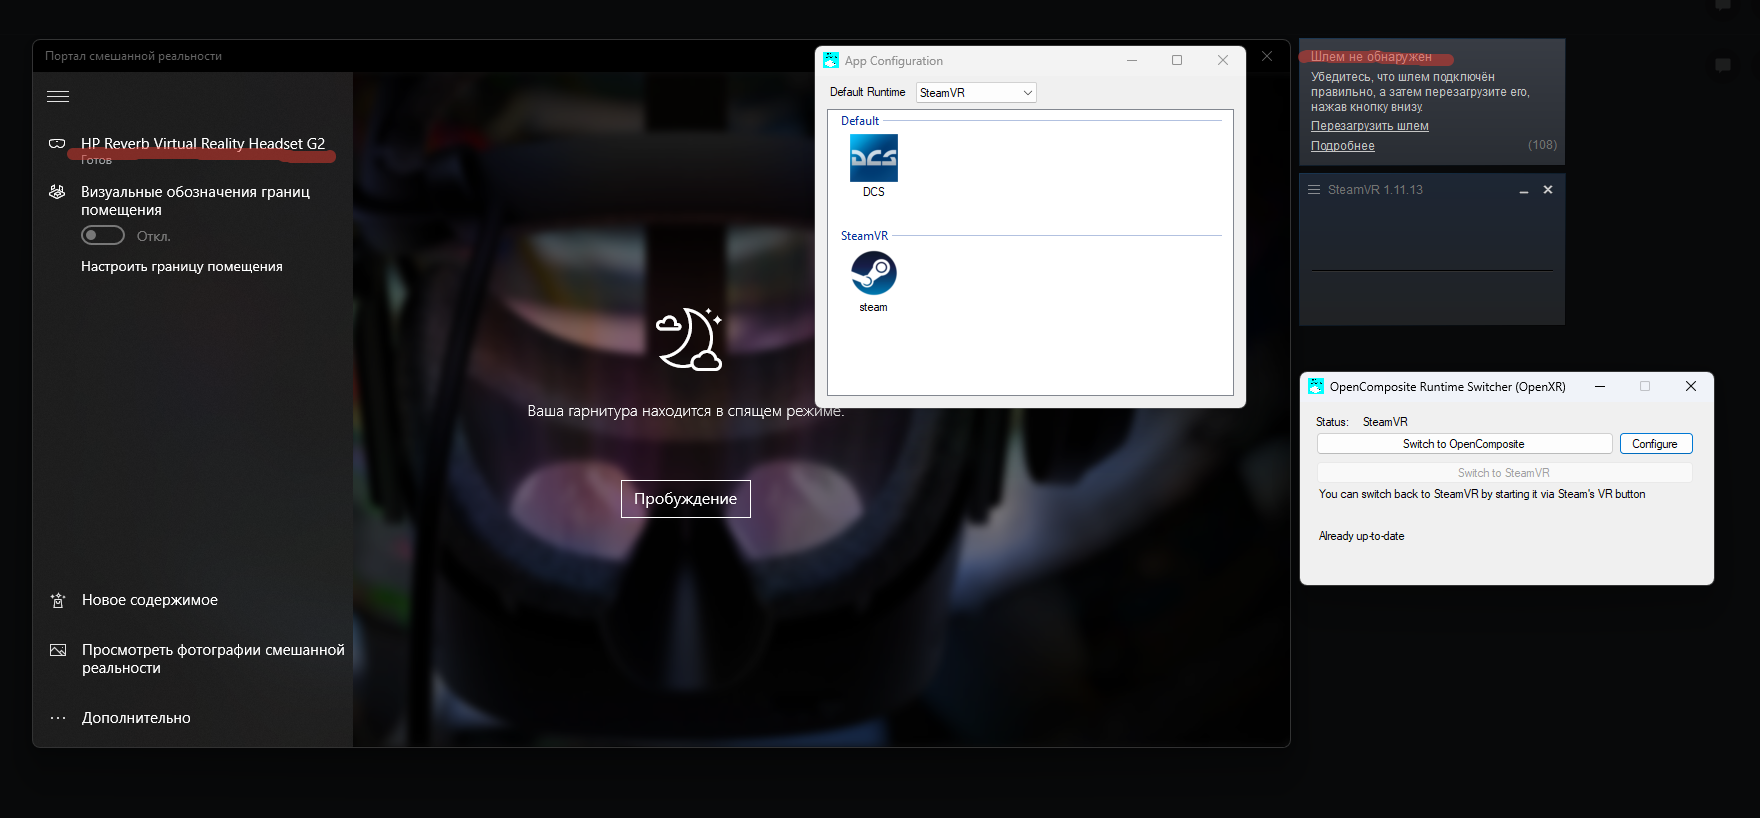This screenshot has width=1760, height=818.
Task: Open "Настроить границу помещения" link
Action: [182, 266]
